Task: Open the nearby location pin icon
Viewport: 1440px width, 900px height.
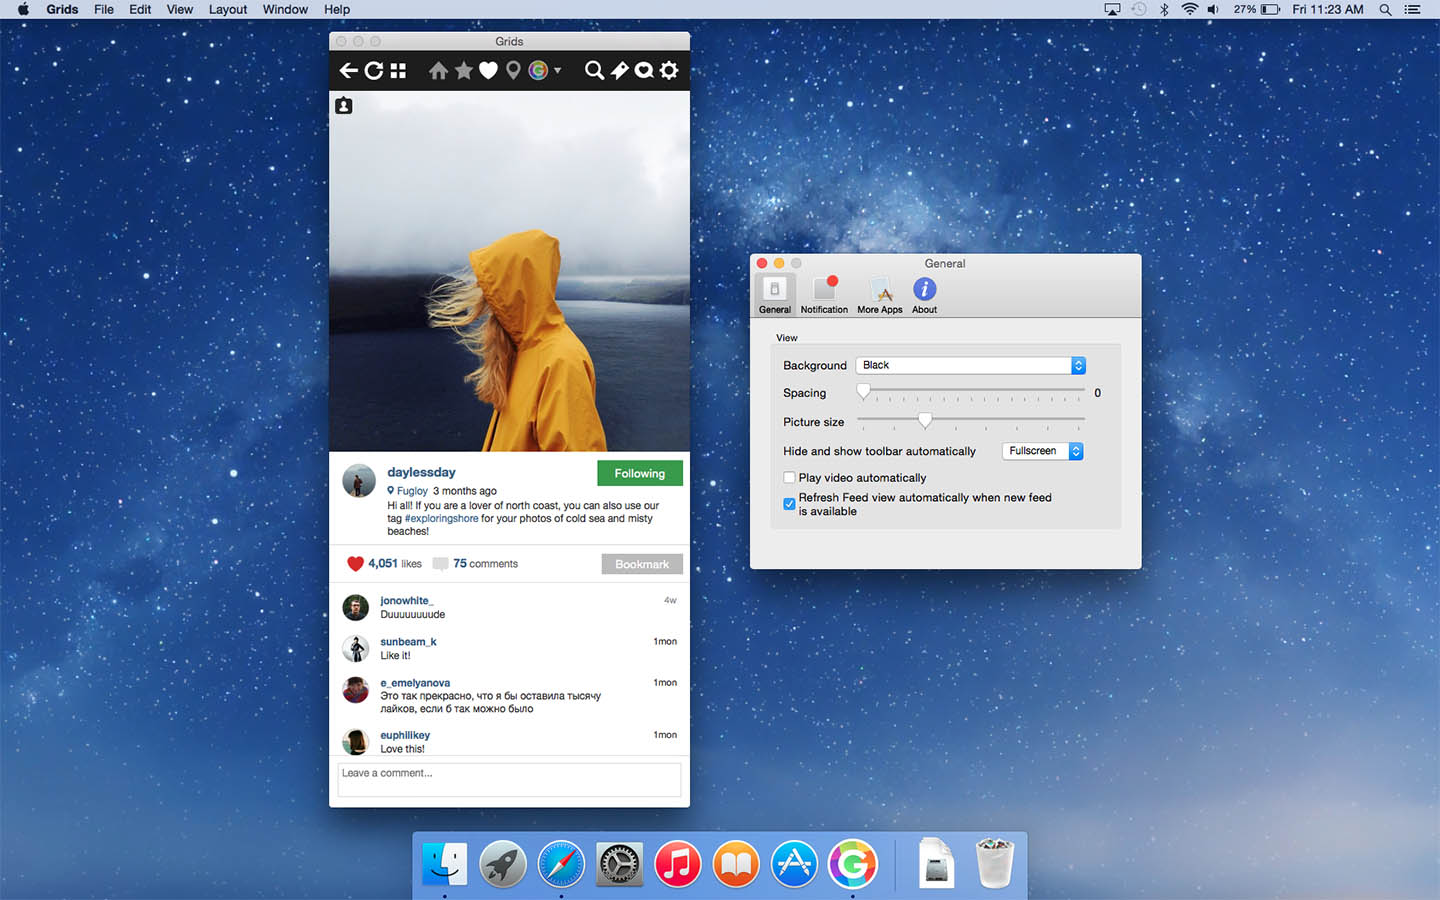Action: (x=513, y=70)
